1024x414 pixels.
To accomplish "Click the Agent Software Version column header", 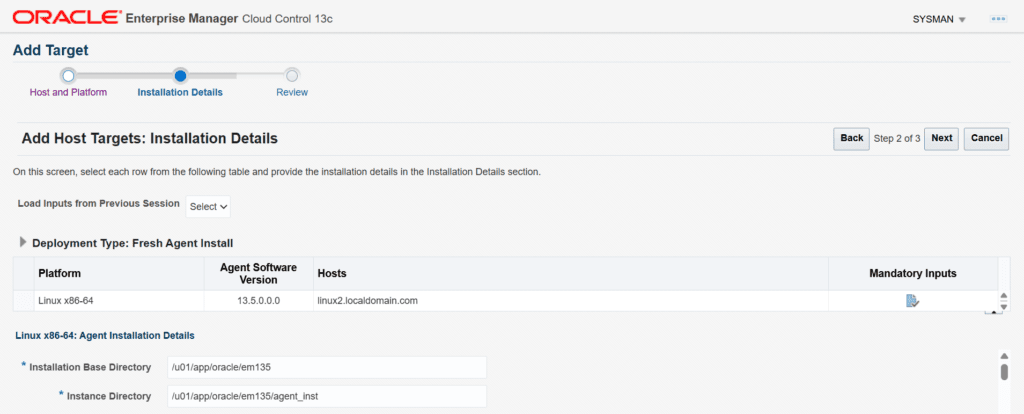I will (x=258, y=274).
